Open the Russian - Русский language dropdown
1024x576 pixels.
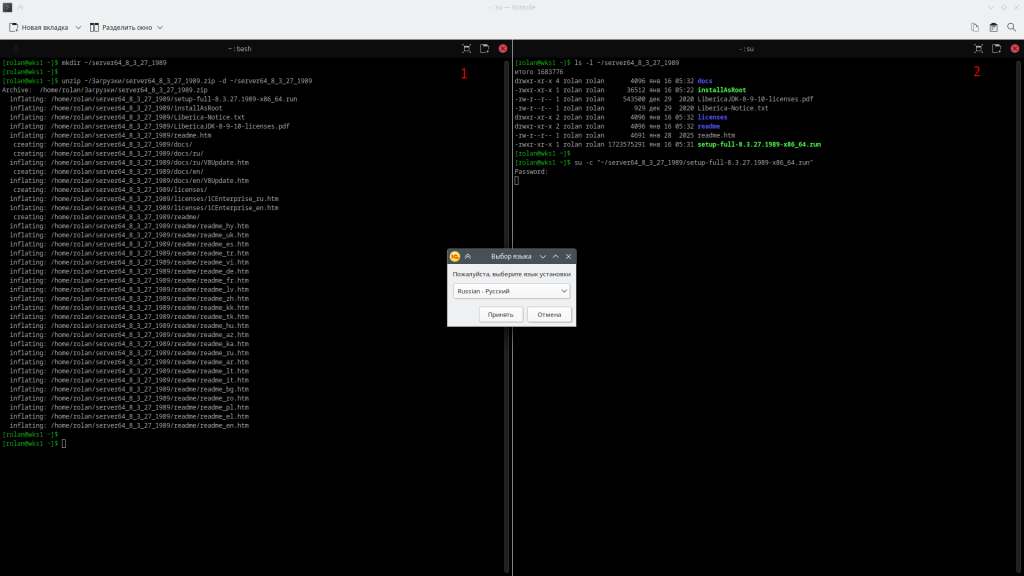pyautogui.click(x=510, y=291)
